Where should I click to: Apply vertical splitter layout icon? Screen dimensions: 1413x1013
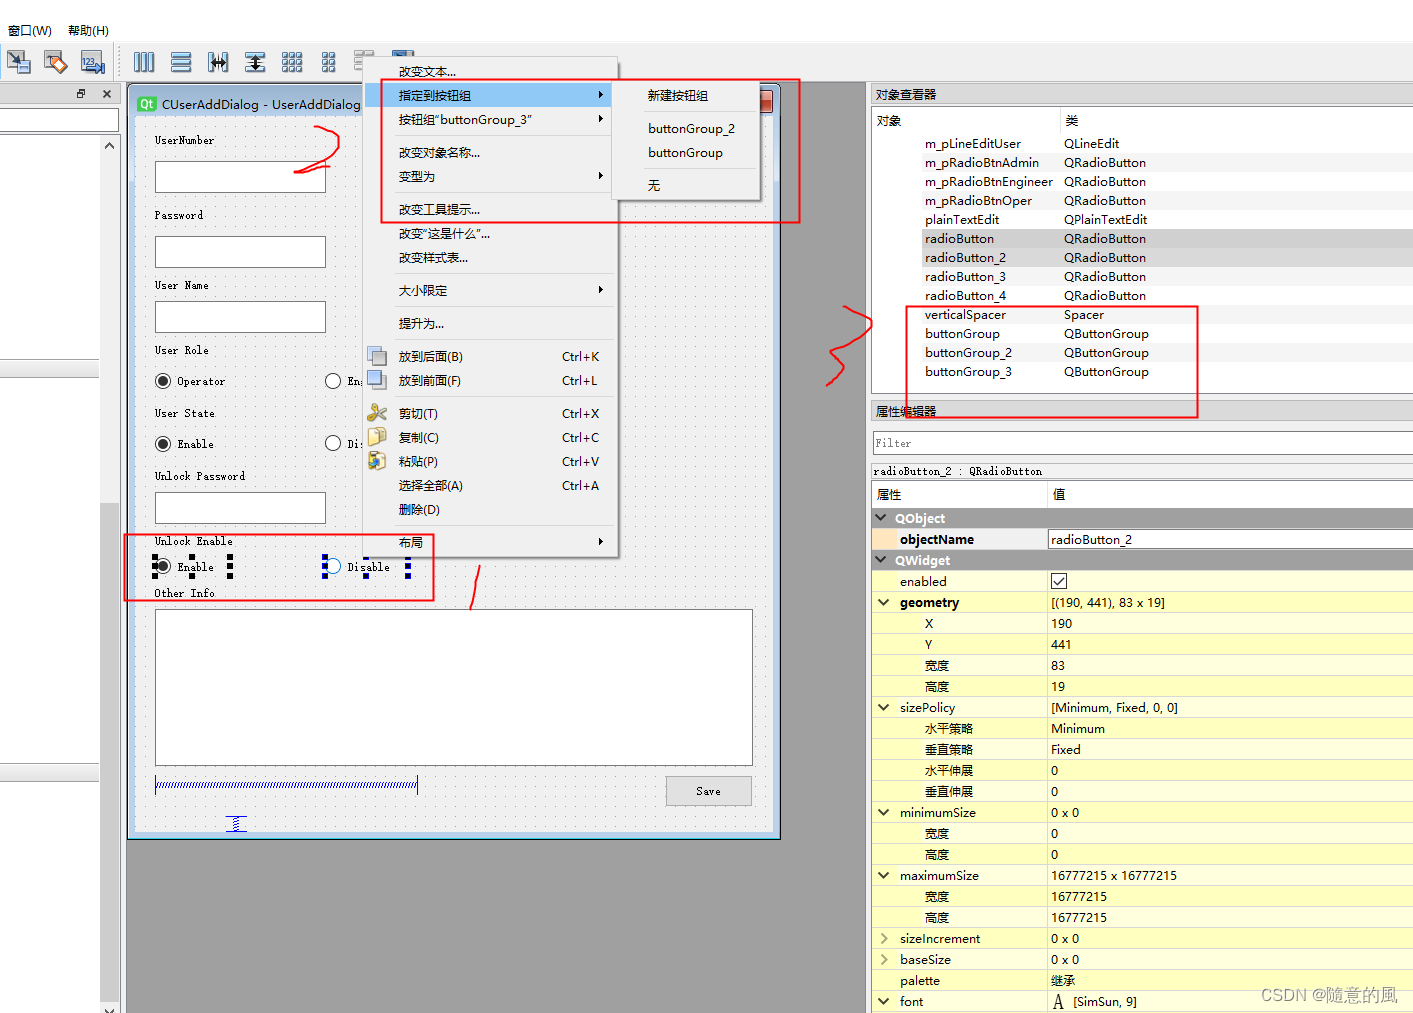(x=255, y=62)
